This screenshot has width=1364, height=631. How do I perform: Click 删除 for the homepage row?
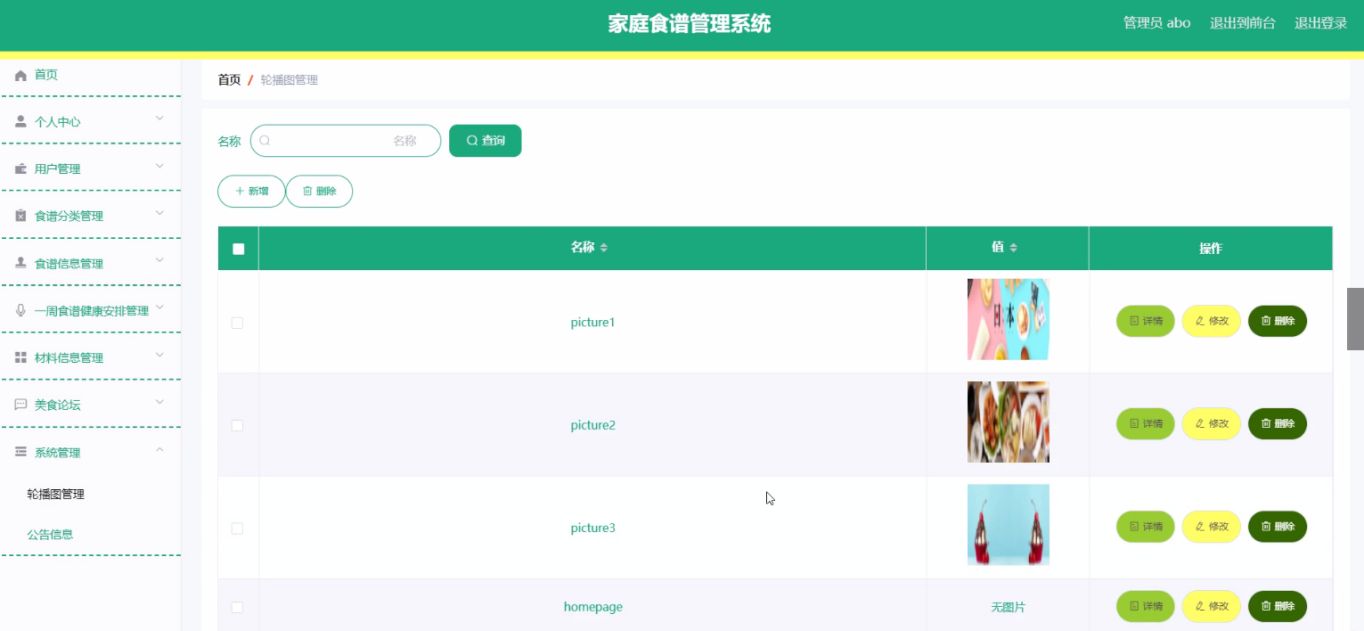(x=1277, y=606)
